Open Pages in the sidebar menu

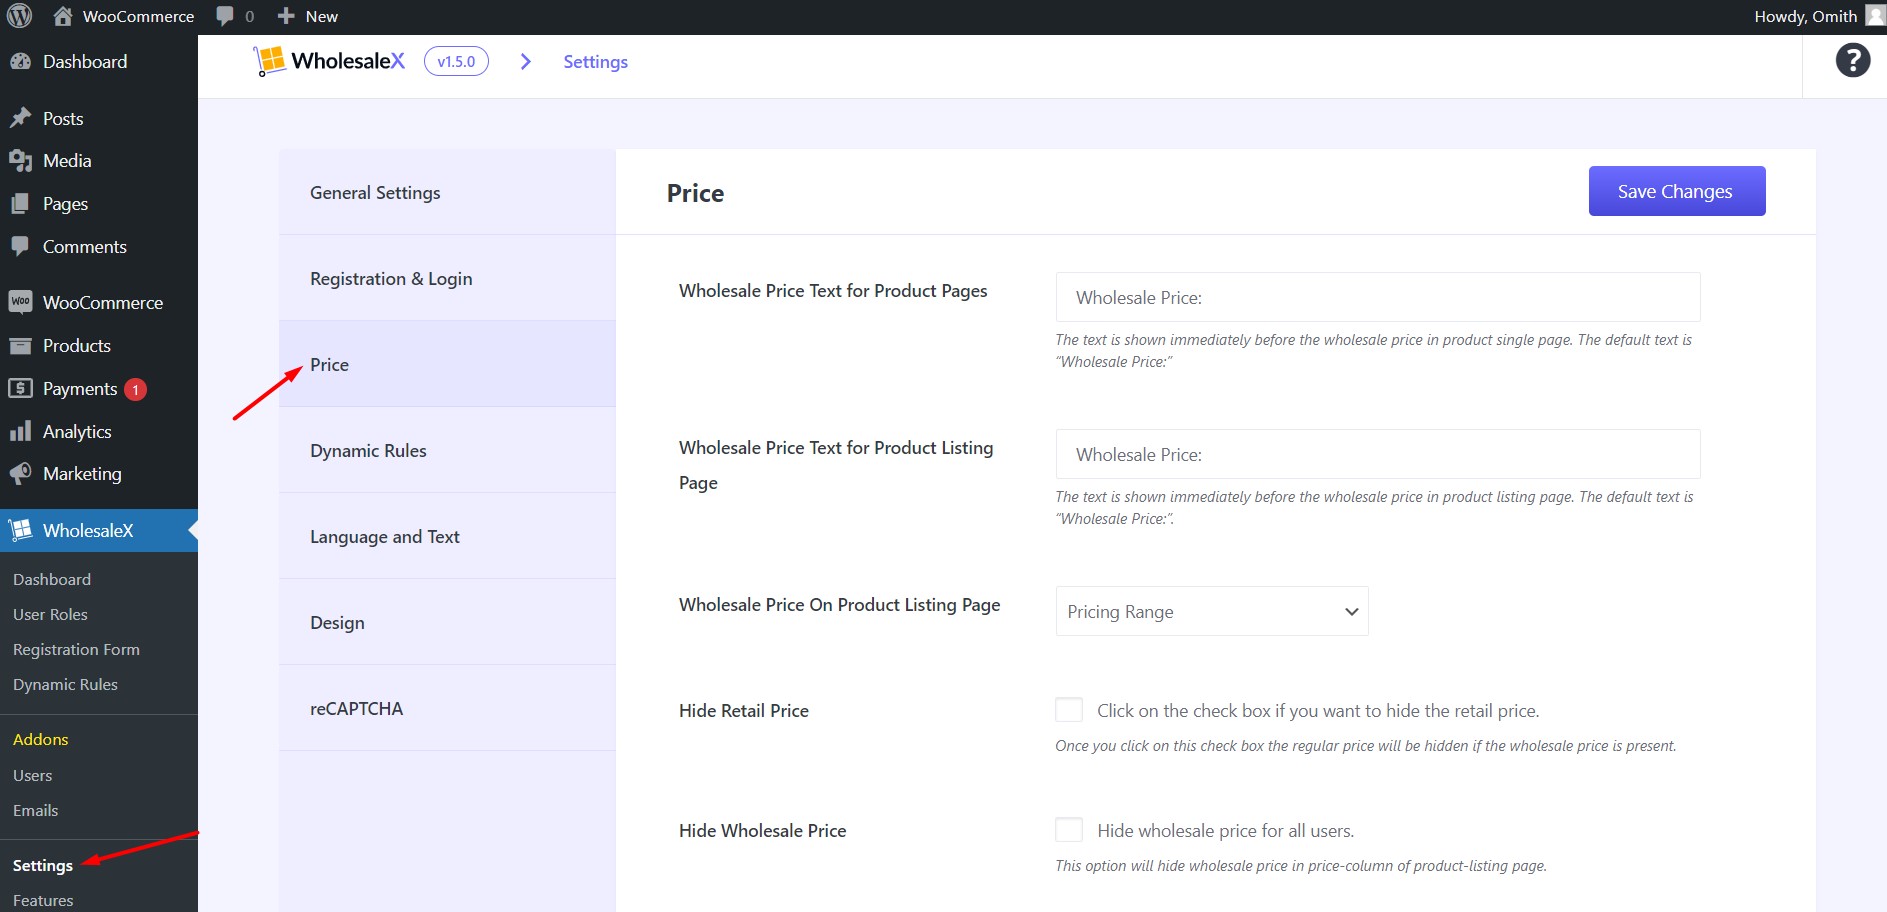pyautogui.click(x=65, y=203)
